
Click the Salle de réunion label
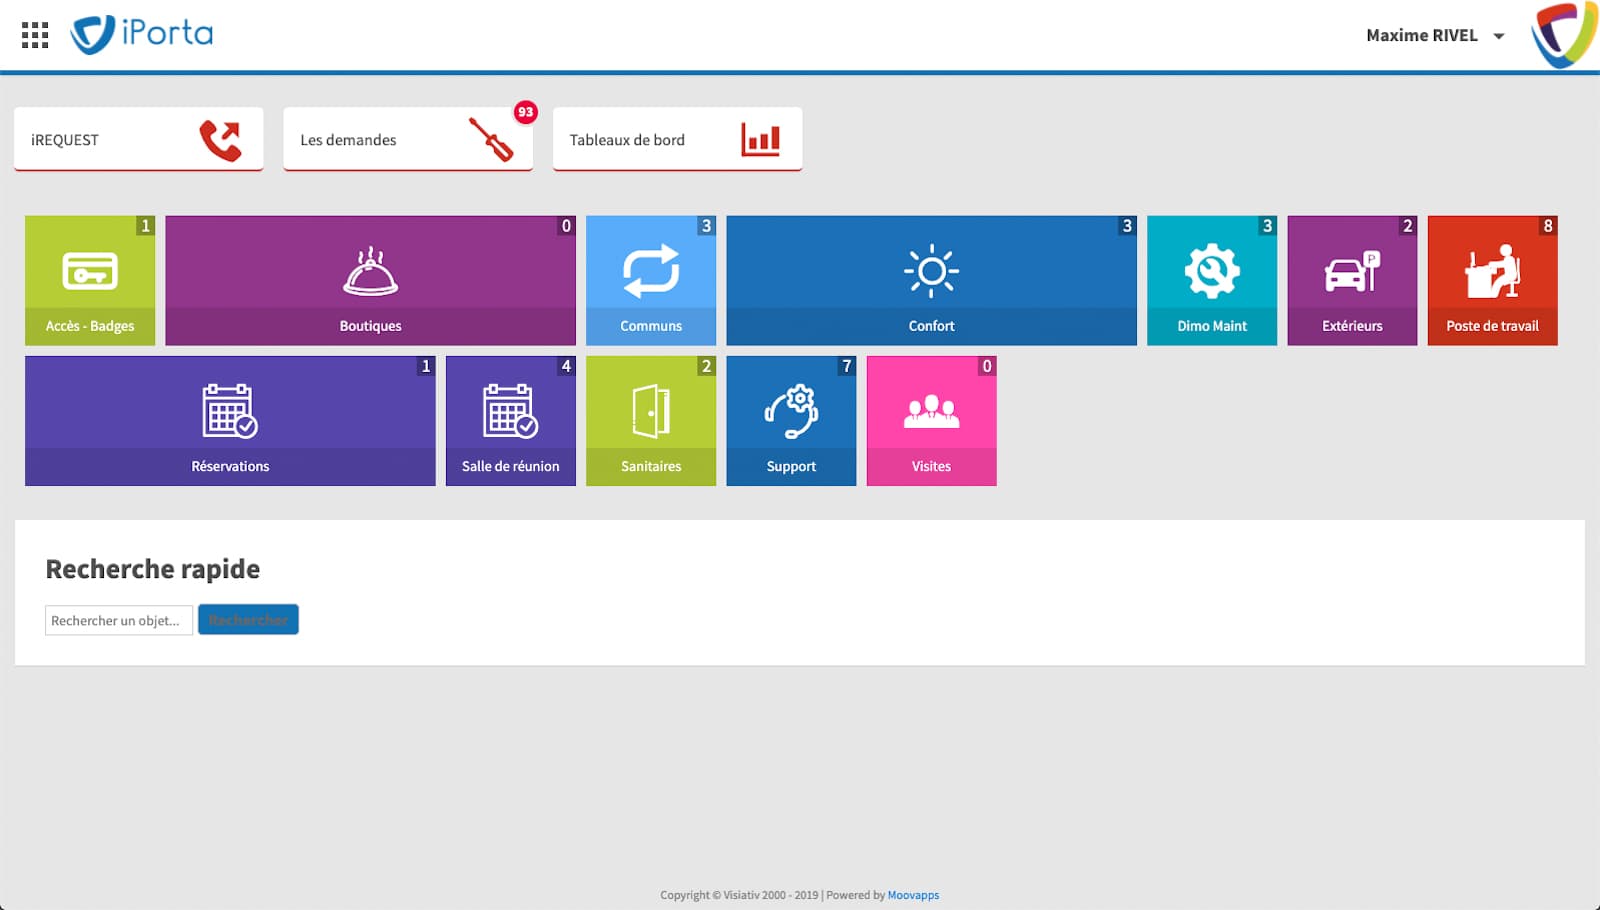(511, 466)
